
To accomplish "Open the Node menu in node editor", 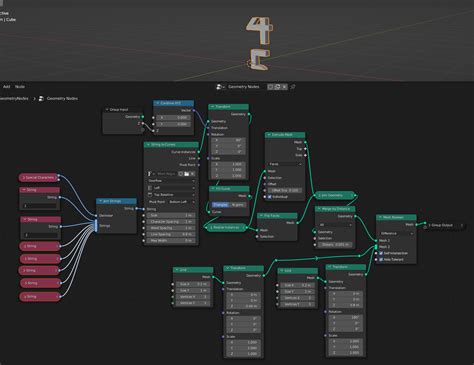I will (20, 87).
